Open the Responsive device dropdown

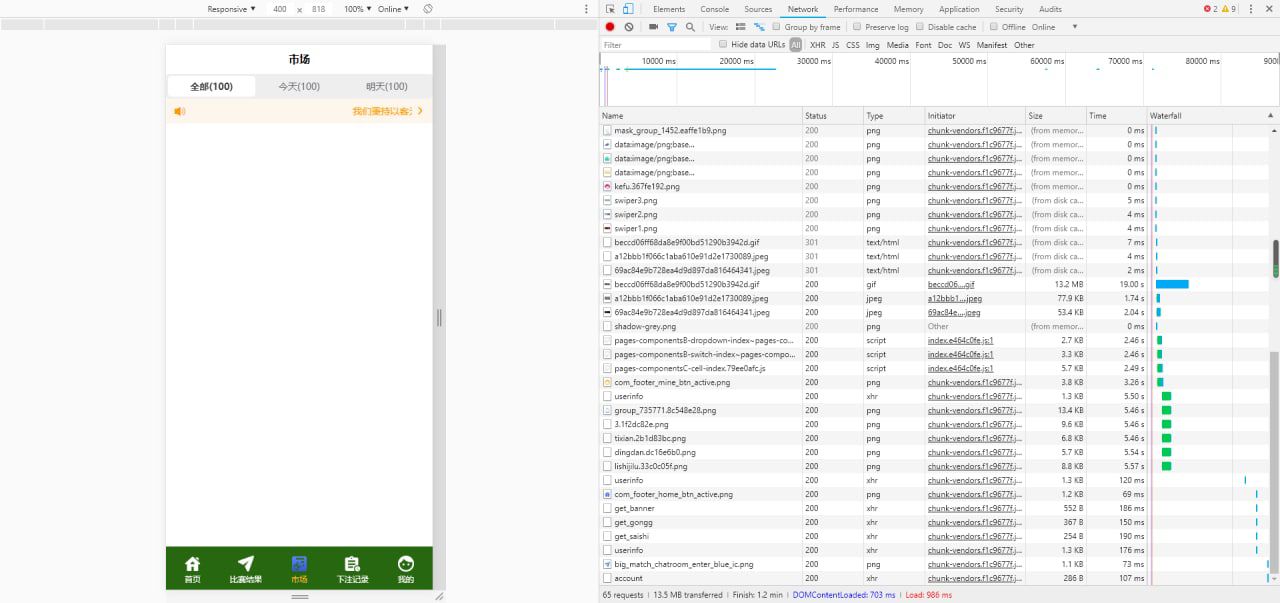tap(231, 9)
